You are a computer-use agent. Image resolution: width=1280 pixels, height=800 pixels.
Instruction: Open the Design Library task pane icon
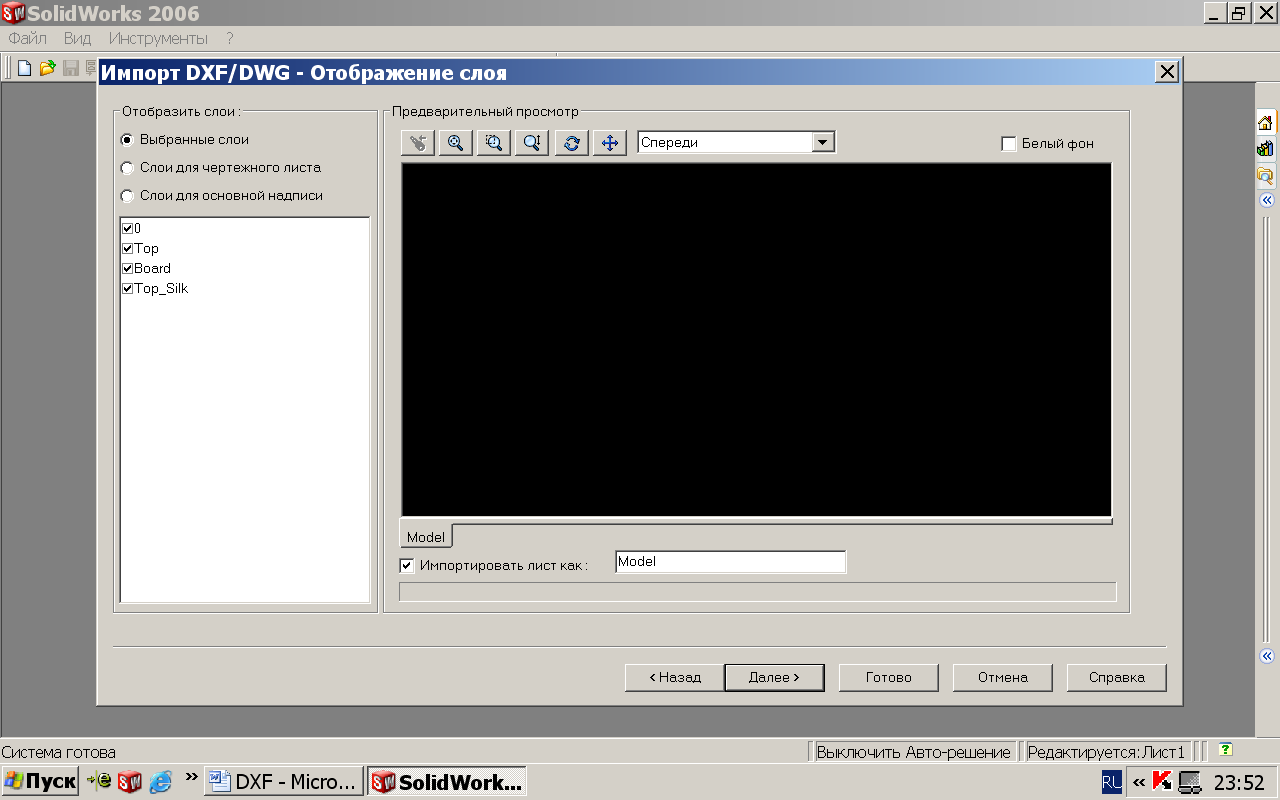(x=1265, y=149)
